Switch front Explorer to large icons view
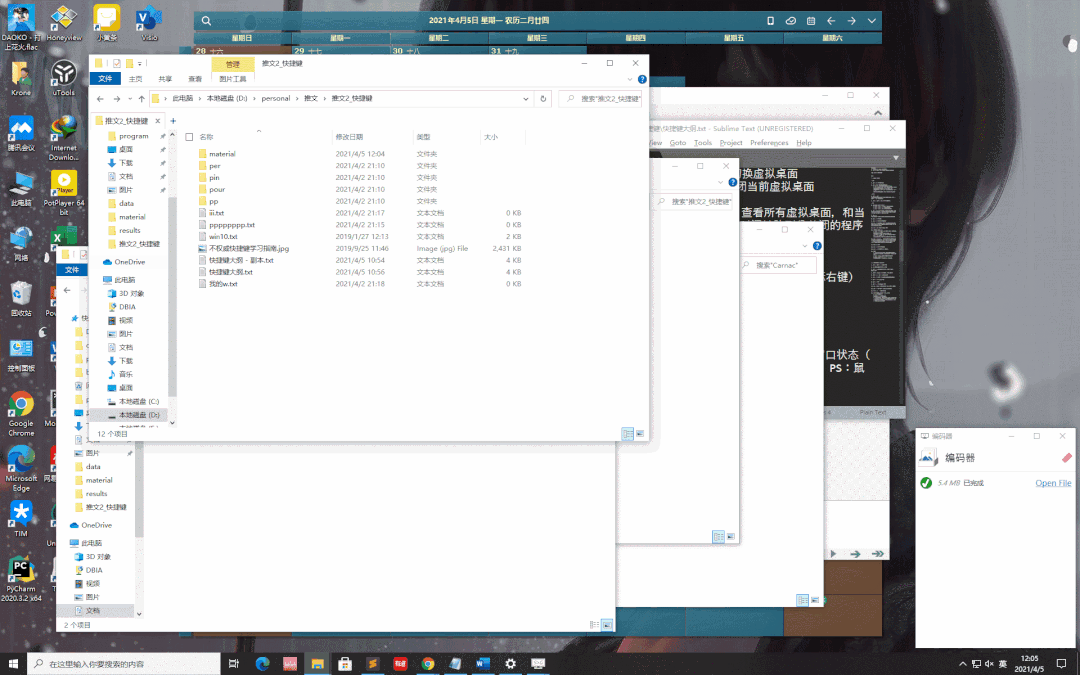This screenshot has width=1080, height=675. coord(640,434)
